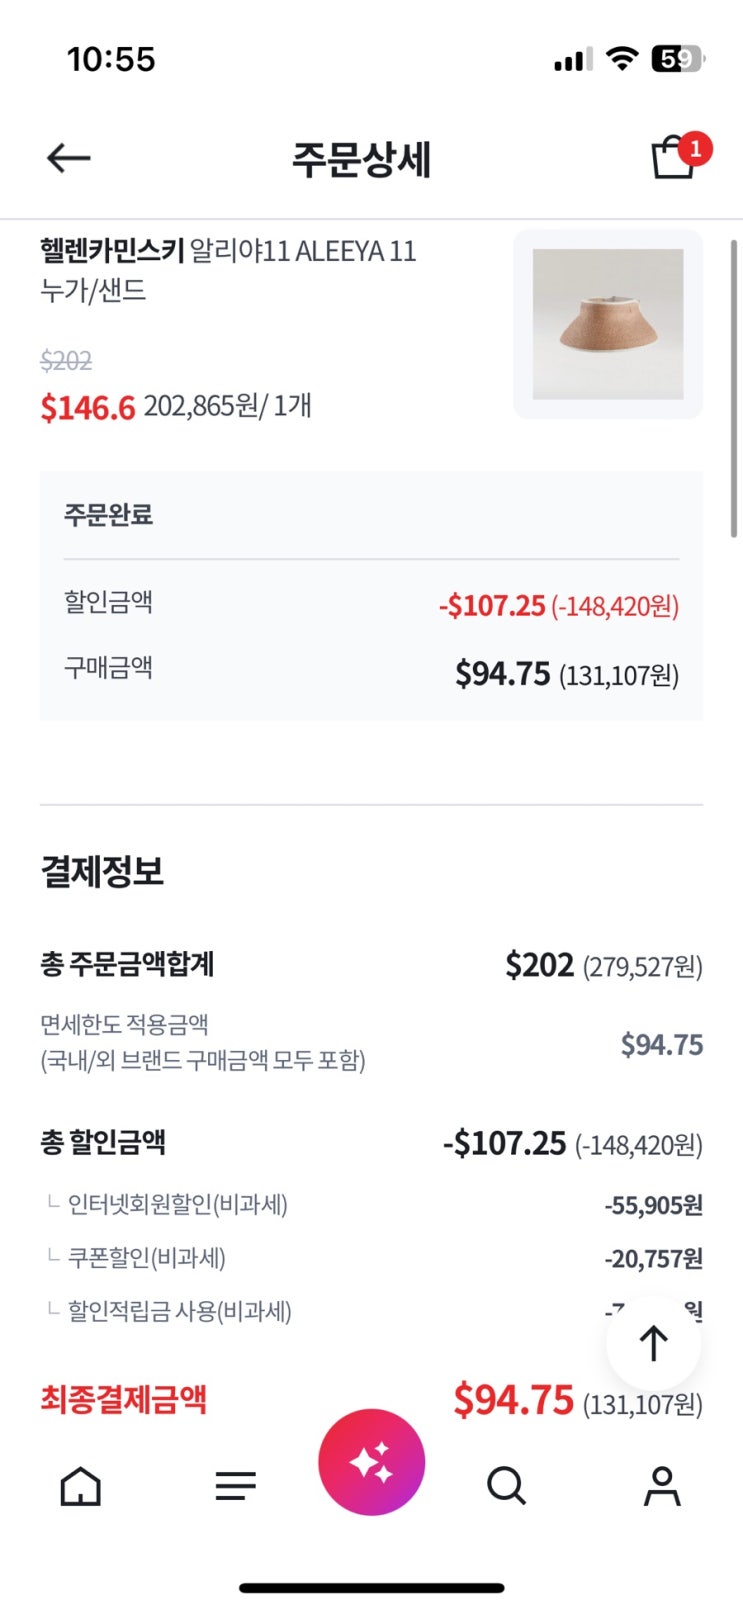
Task: Open the shopping bag cart
Action: [x=672, y=160]
